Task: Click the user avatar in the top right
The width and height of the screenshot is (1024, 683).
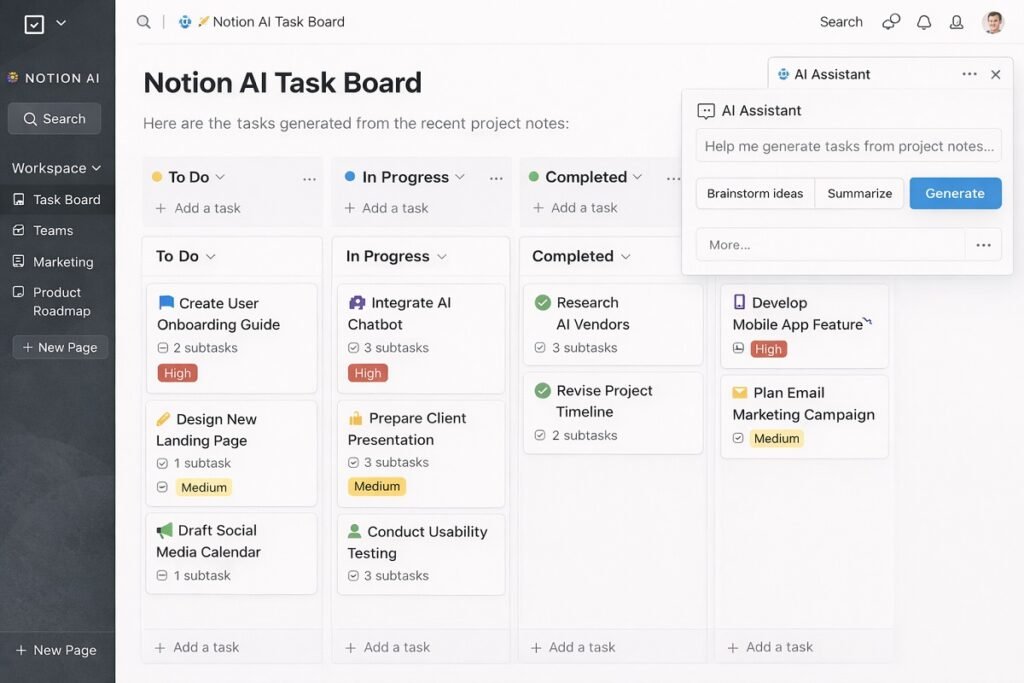Action: coord(991,21)
